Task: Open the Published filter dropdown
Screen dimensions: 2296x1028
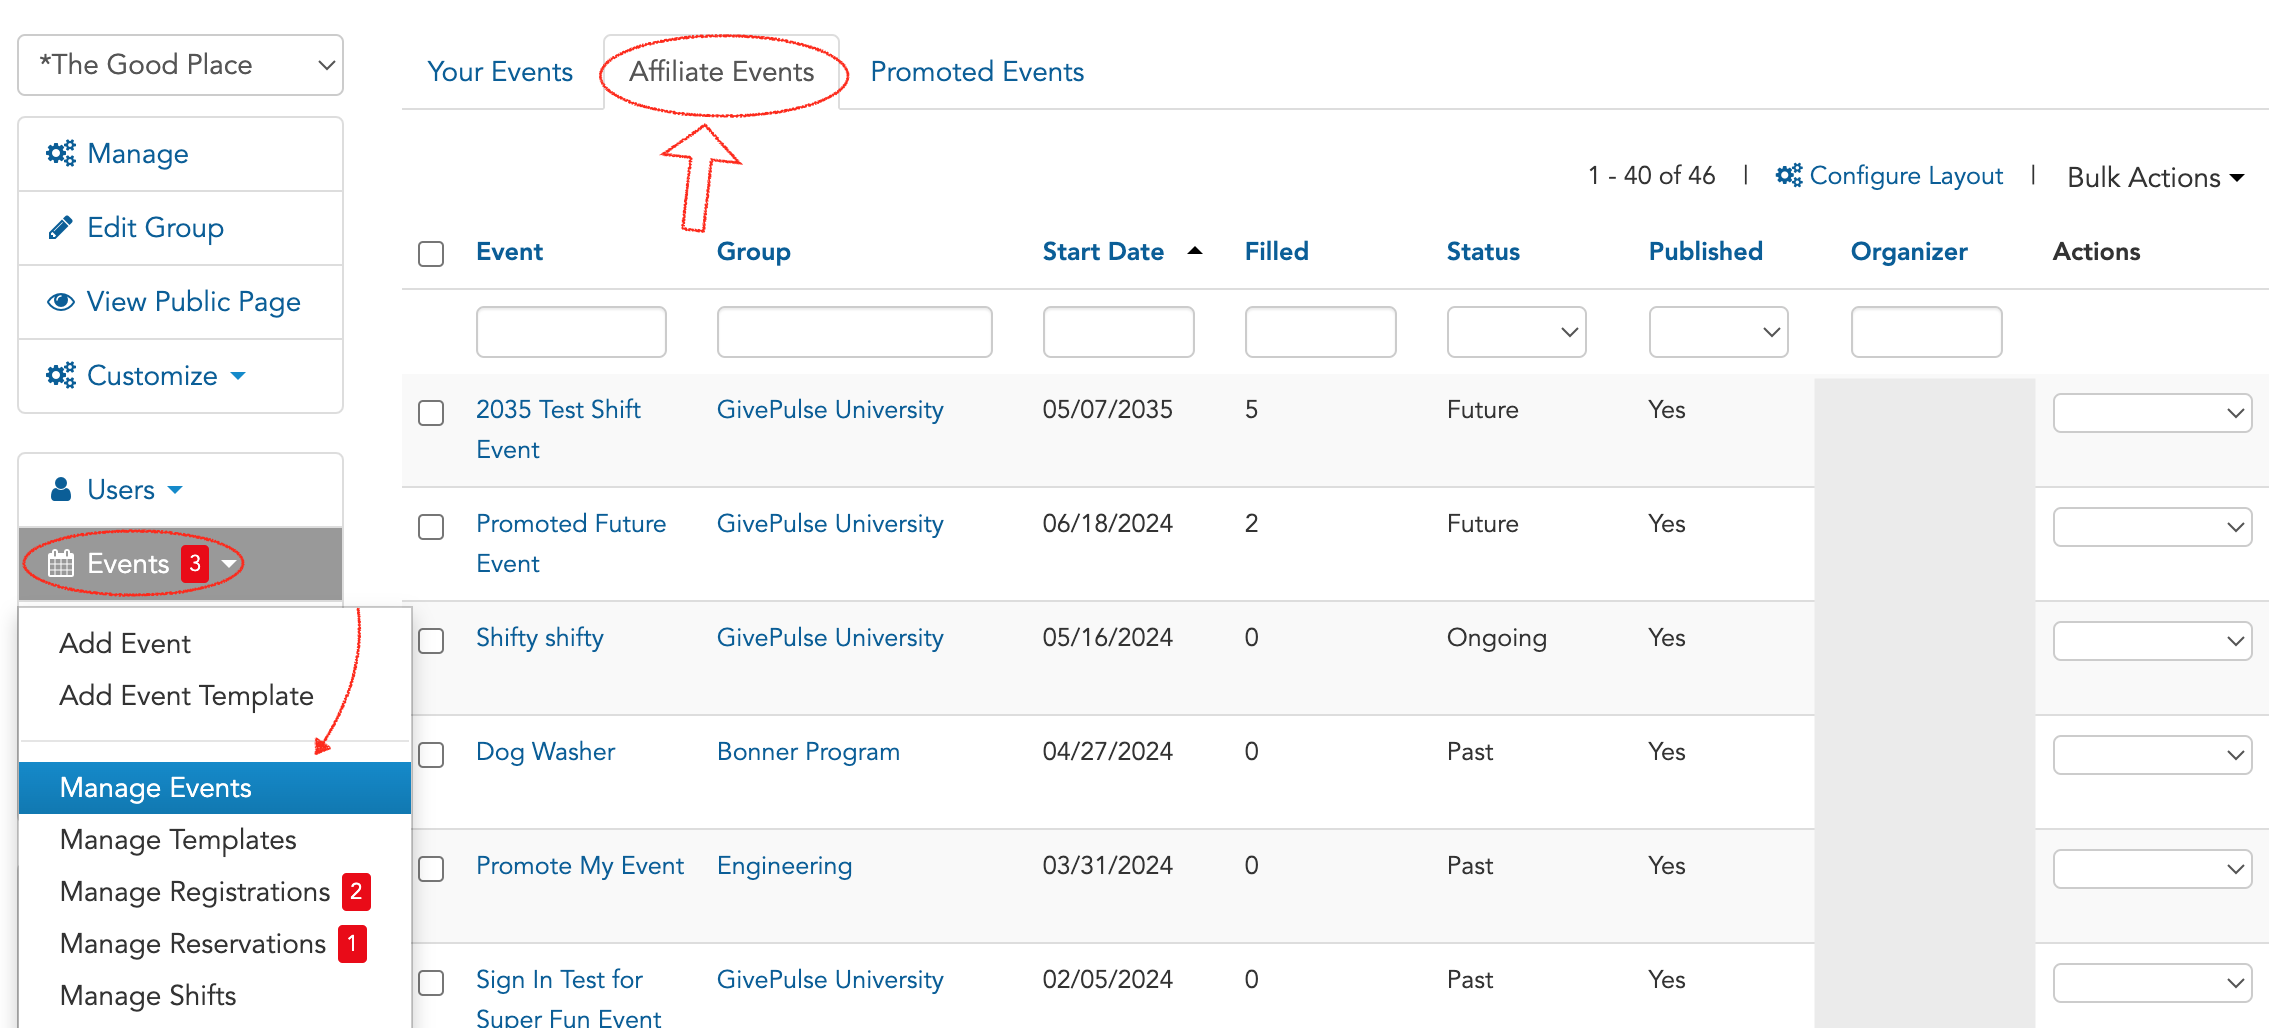Action: [x=1718, y=332]
